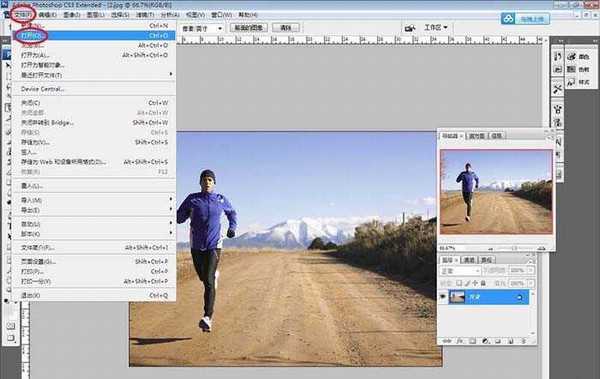Click the link layers icon
The height and width of the screenshot is (379, 600).
click(x=447, y=341)
